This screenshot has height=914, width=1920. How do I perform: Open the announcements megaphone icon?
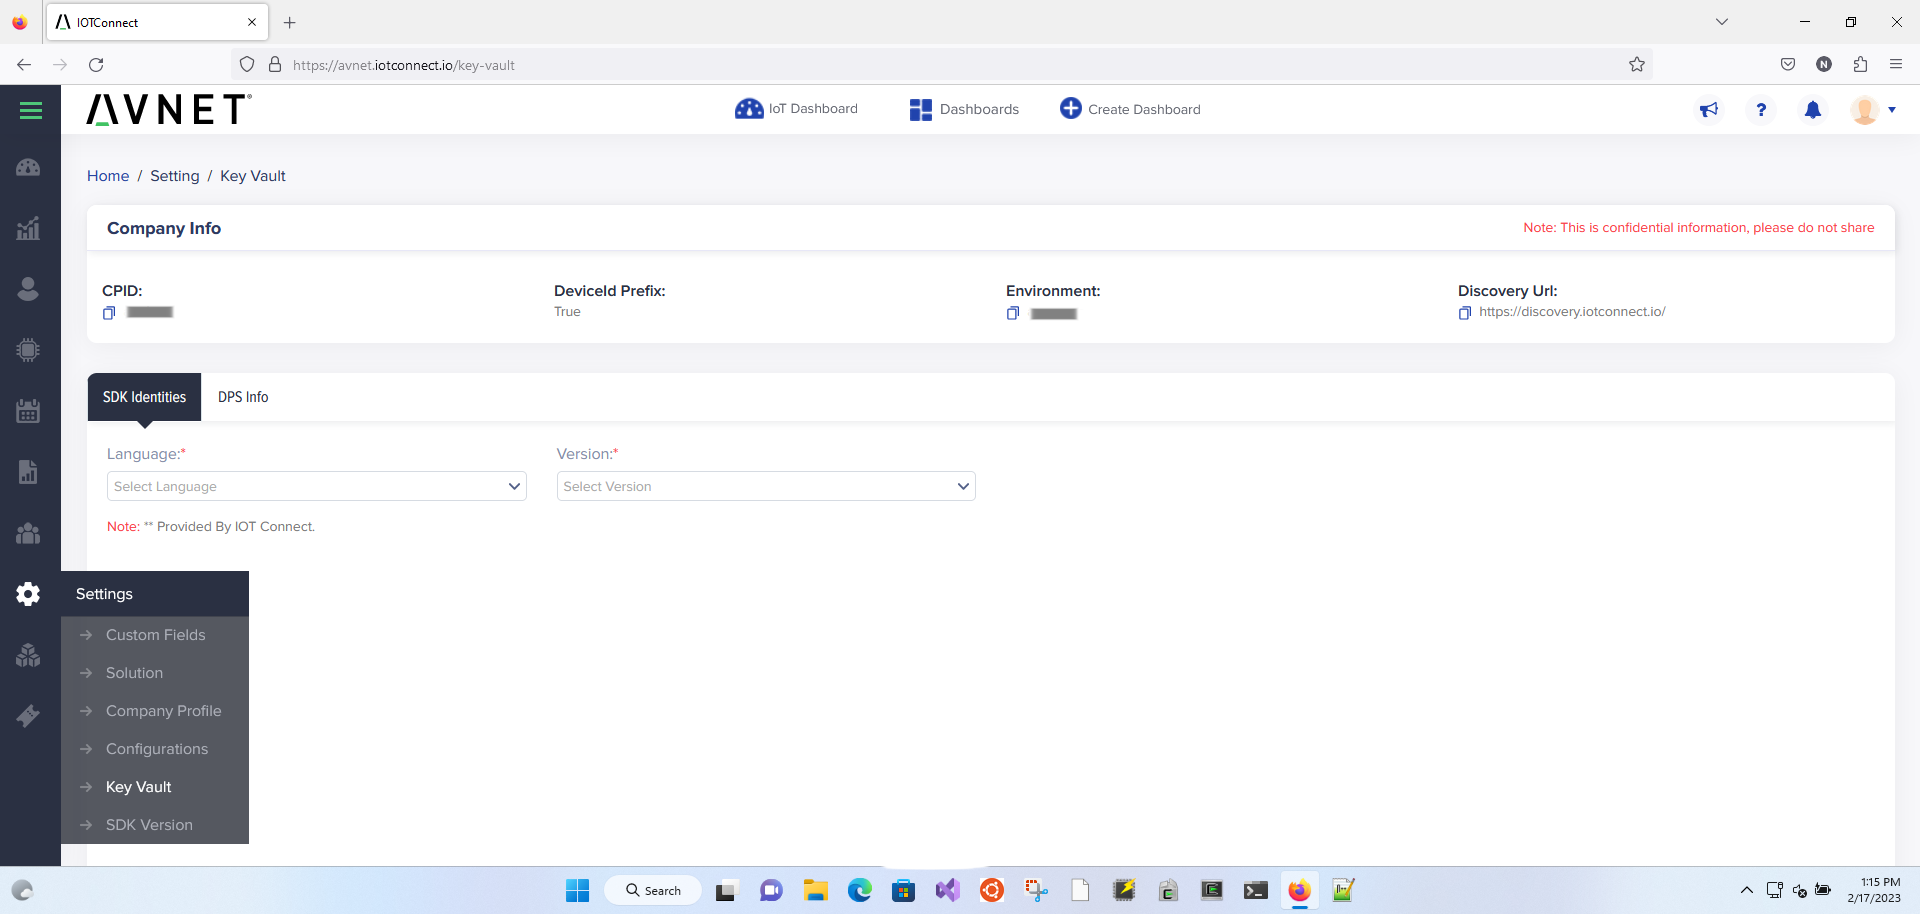coord(1709,110)
